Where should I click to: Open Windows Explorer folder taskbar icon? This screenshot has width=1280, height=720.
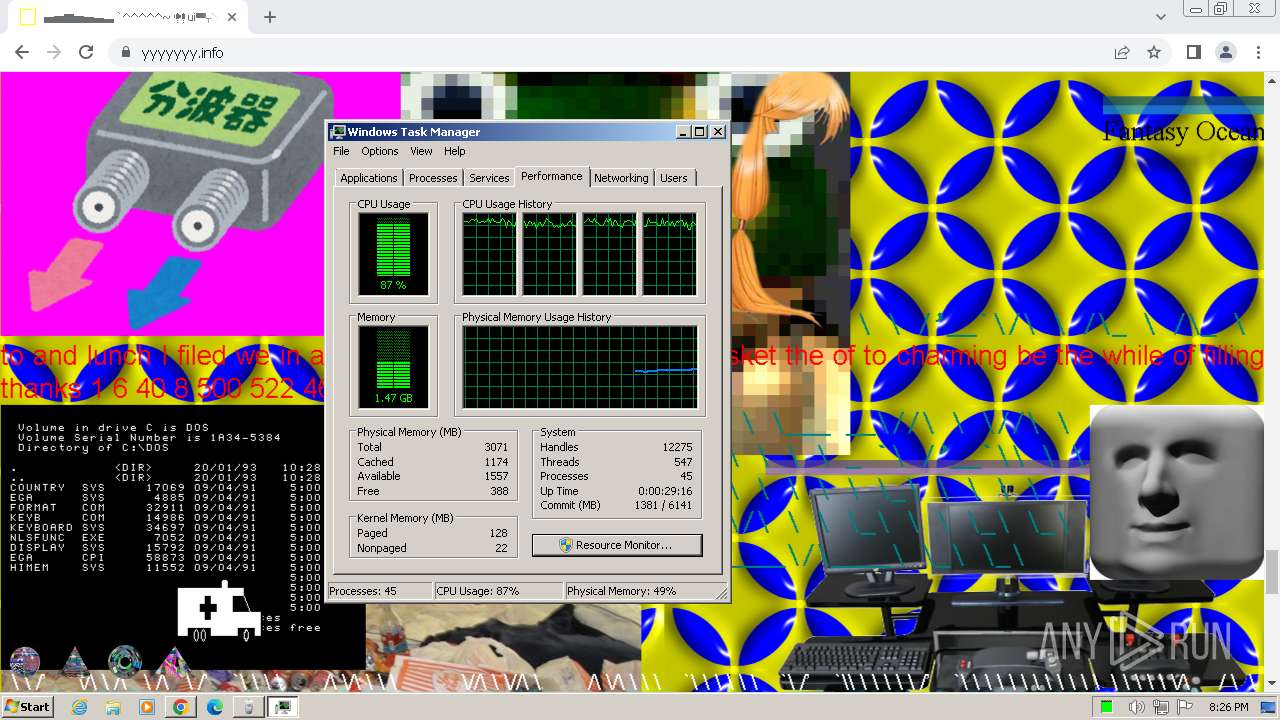point(113,707)
